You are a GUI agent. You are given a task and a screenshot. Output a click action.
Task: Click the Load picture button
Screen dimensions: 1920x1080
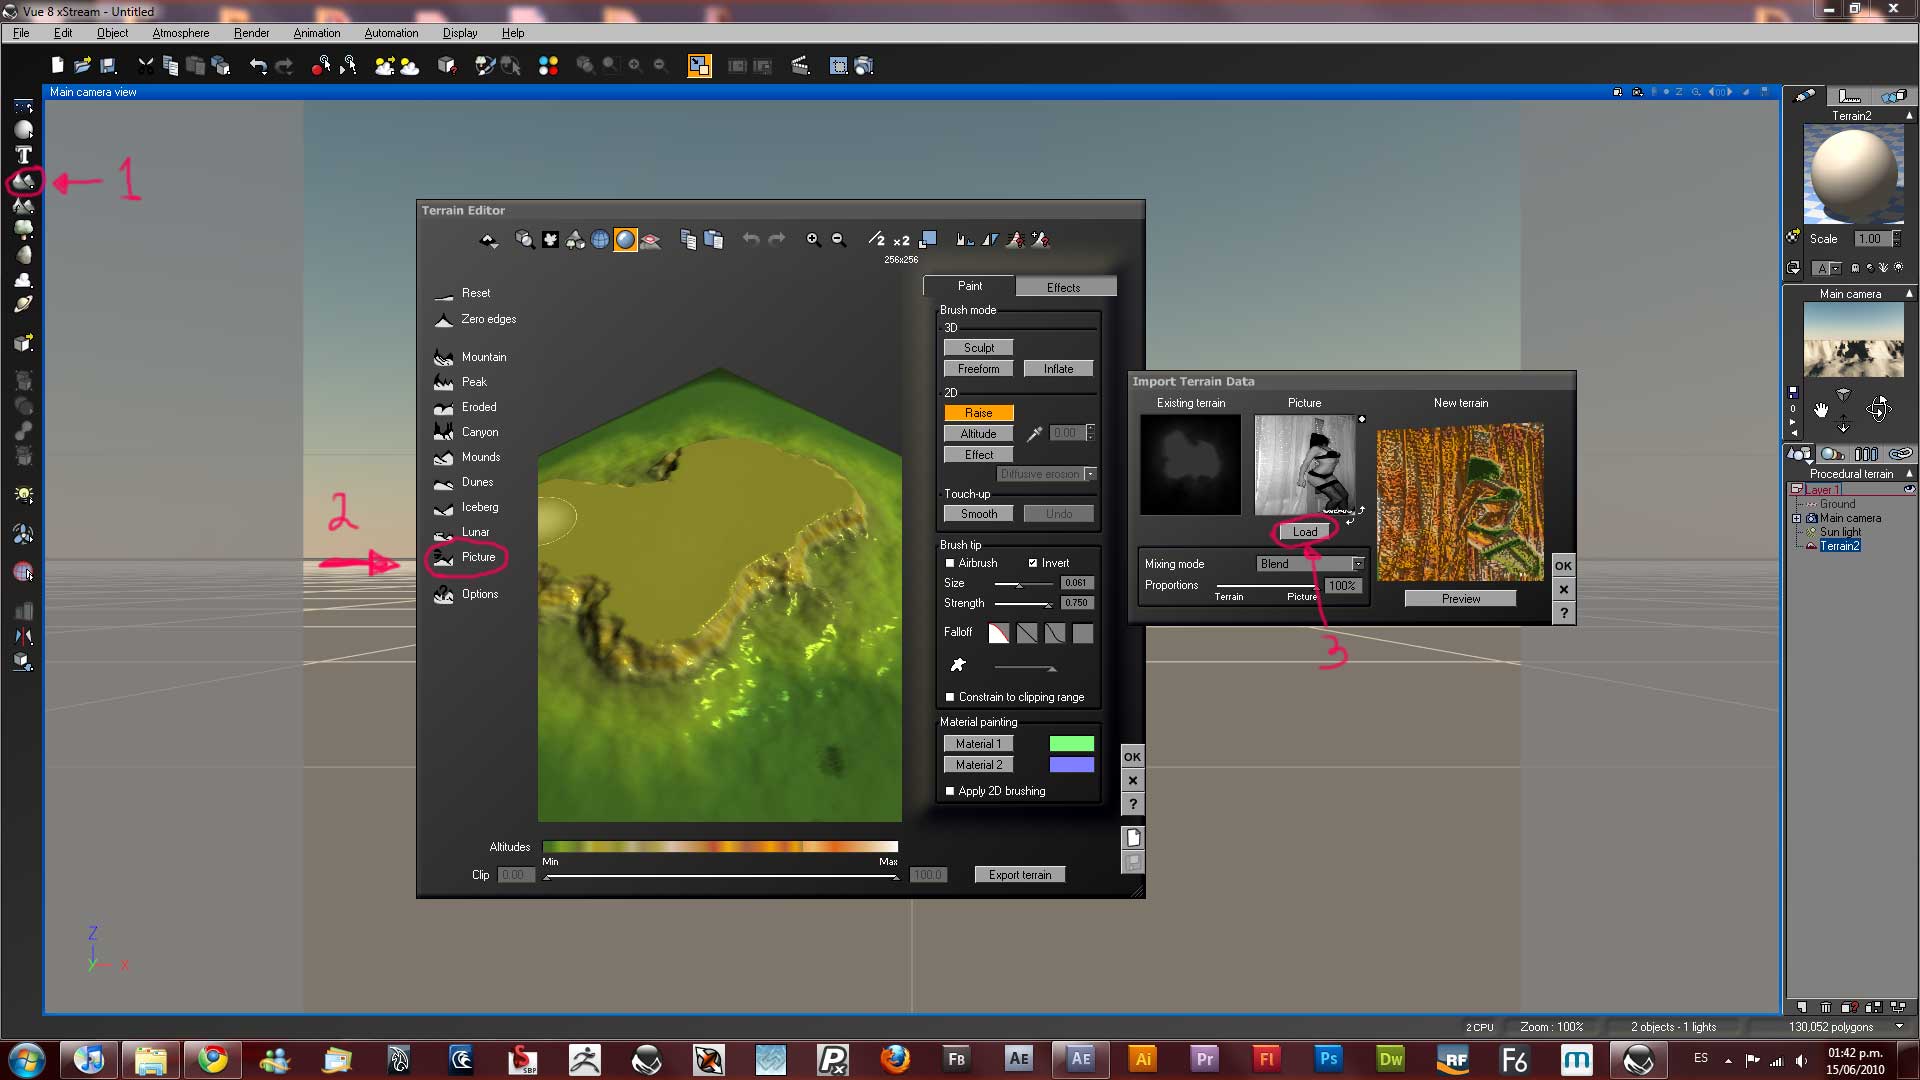point(1304,532)
